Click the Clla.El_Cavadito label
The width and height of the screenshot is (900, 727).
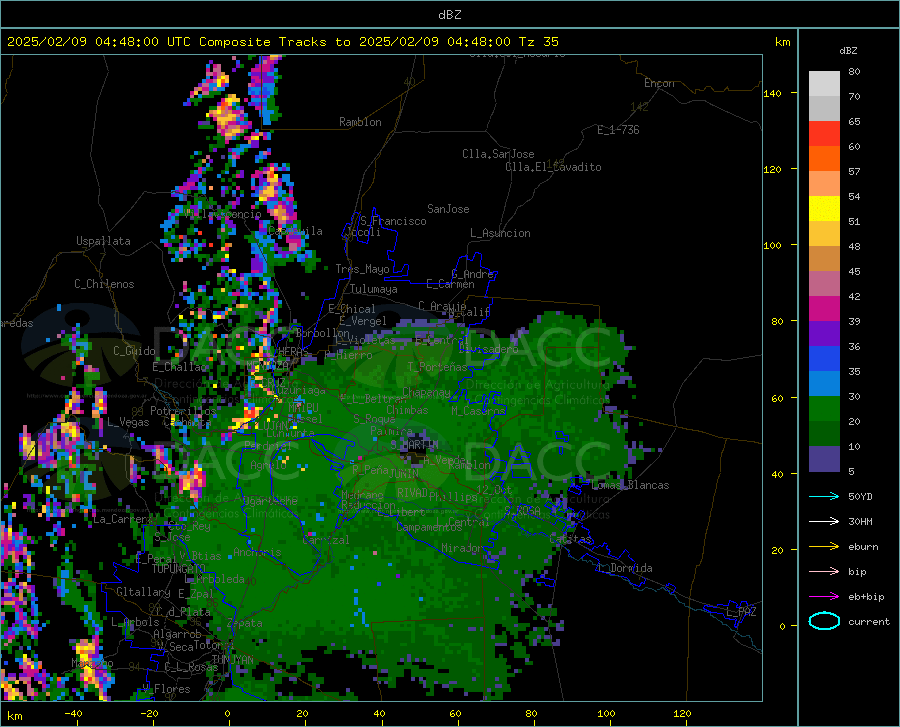pos(553,167)
